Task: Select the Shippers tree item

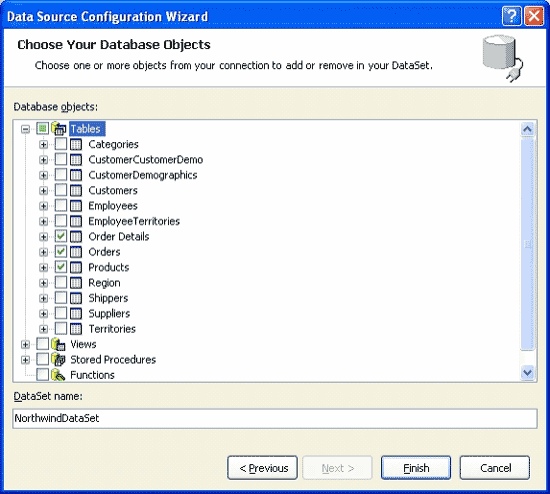Action: pyautogui.click(x=108, y=298)
